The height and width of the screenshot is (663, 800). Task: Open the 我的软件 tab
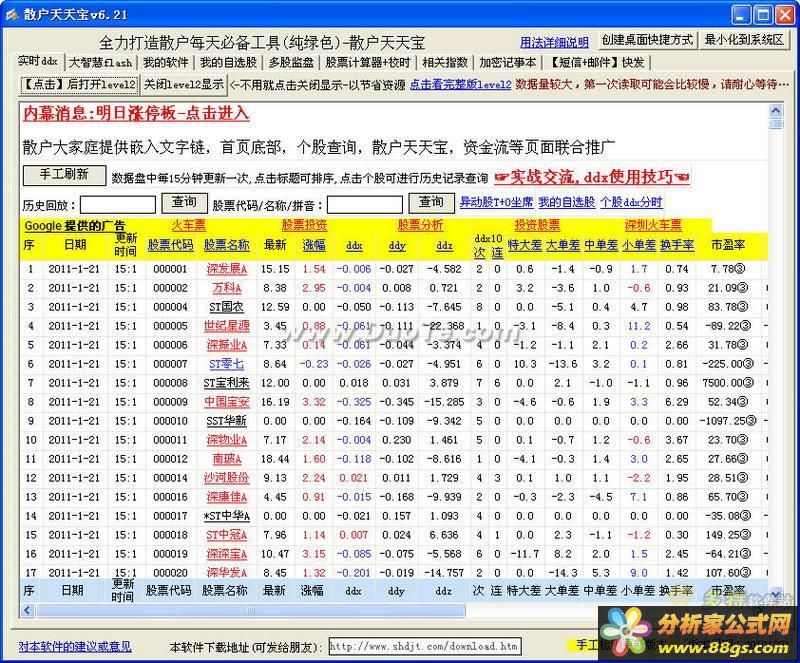tap(165, 62)
